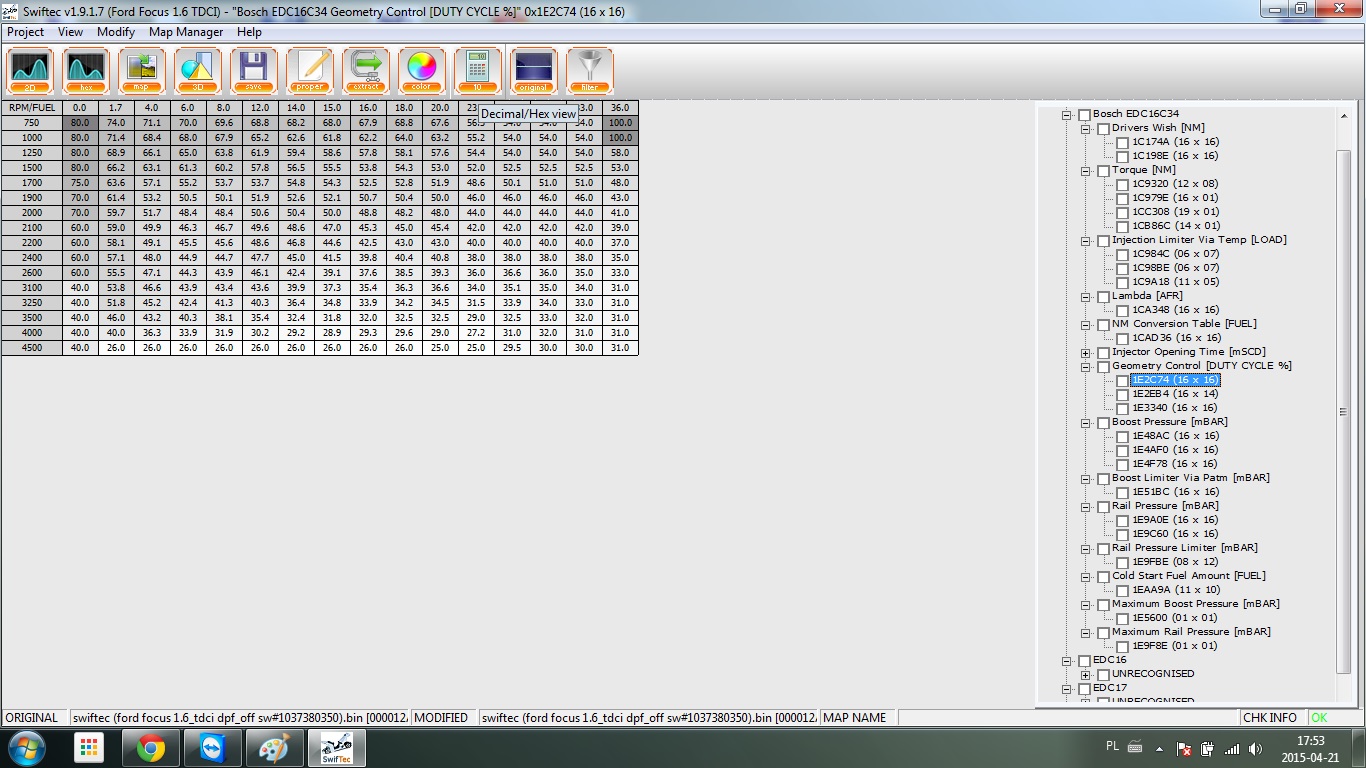Open the 2D graph view
This screenshot has height=768, width=1366.
pos(30,71)
